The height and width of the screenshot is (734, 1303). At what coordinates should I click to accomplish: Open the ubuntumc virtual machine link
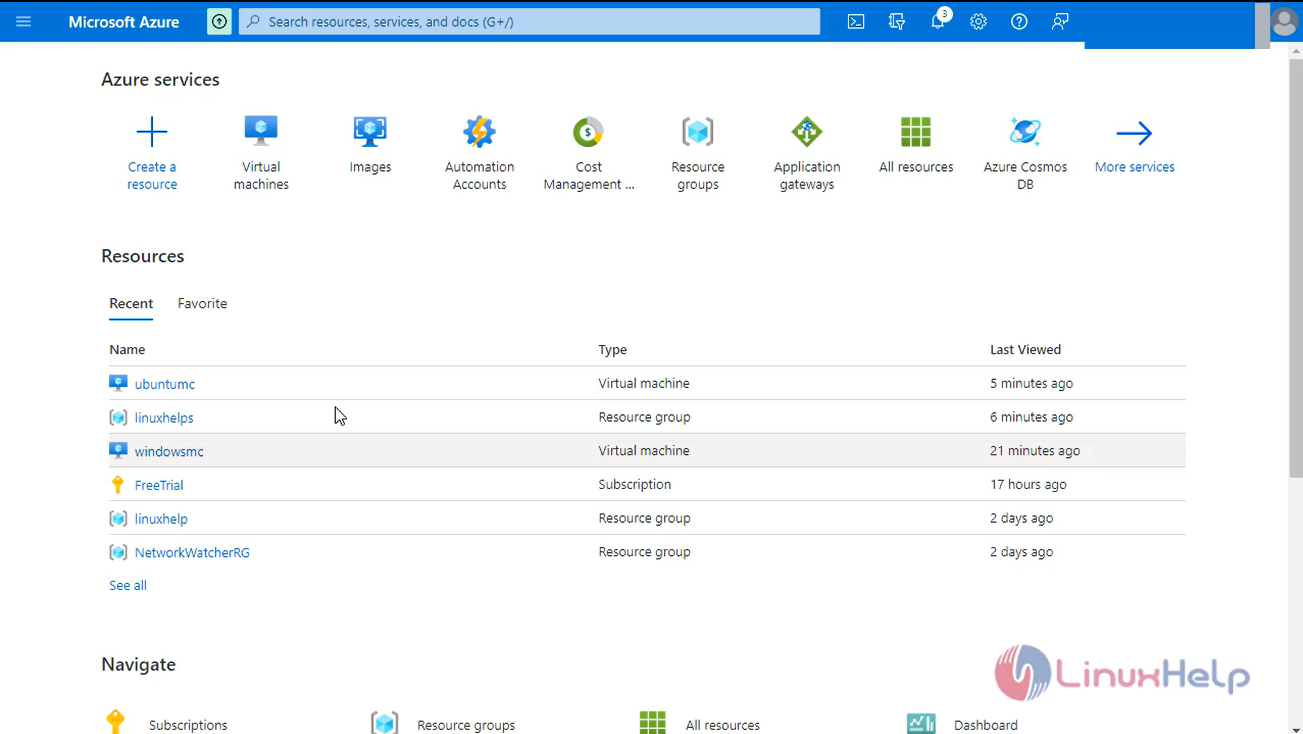(x=165, y=384)
